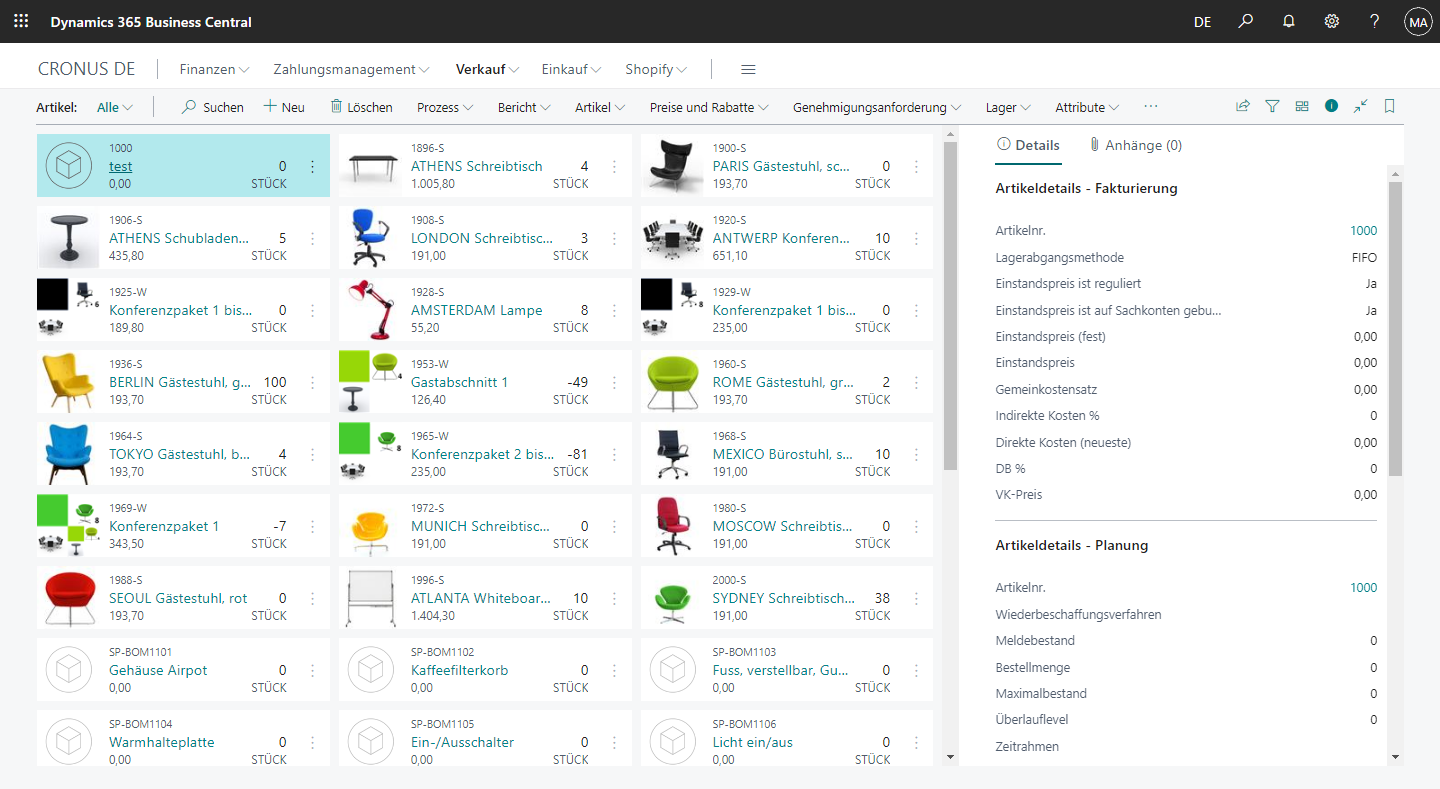
Task: Click the bookmark icon
Action: pyautogui.click(x=1390, y=106)
